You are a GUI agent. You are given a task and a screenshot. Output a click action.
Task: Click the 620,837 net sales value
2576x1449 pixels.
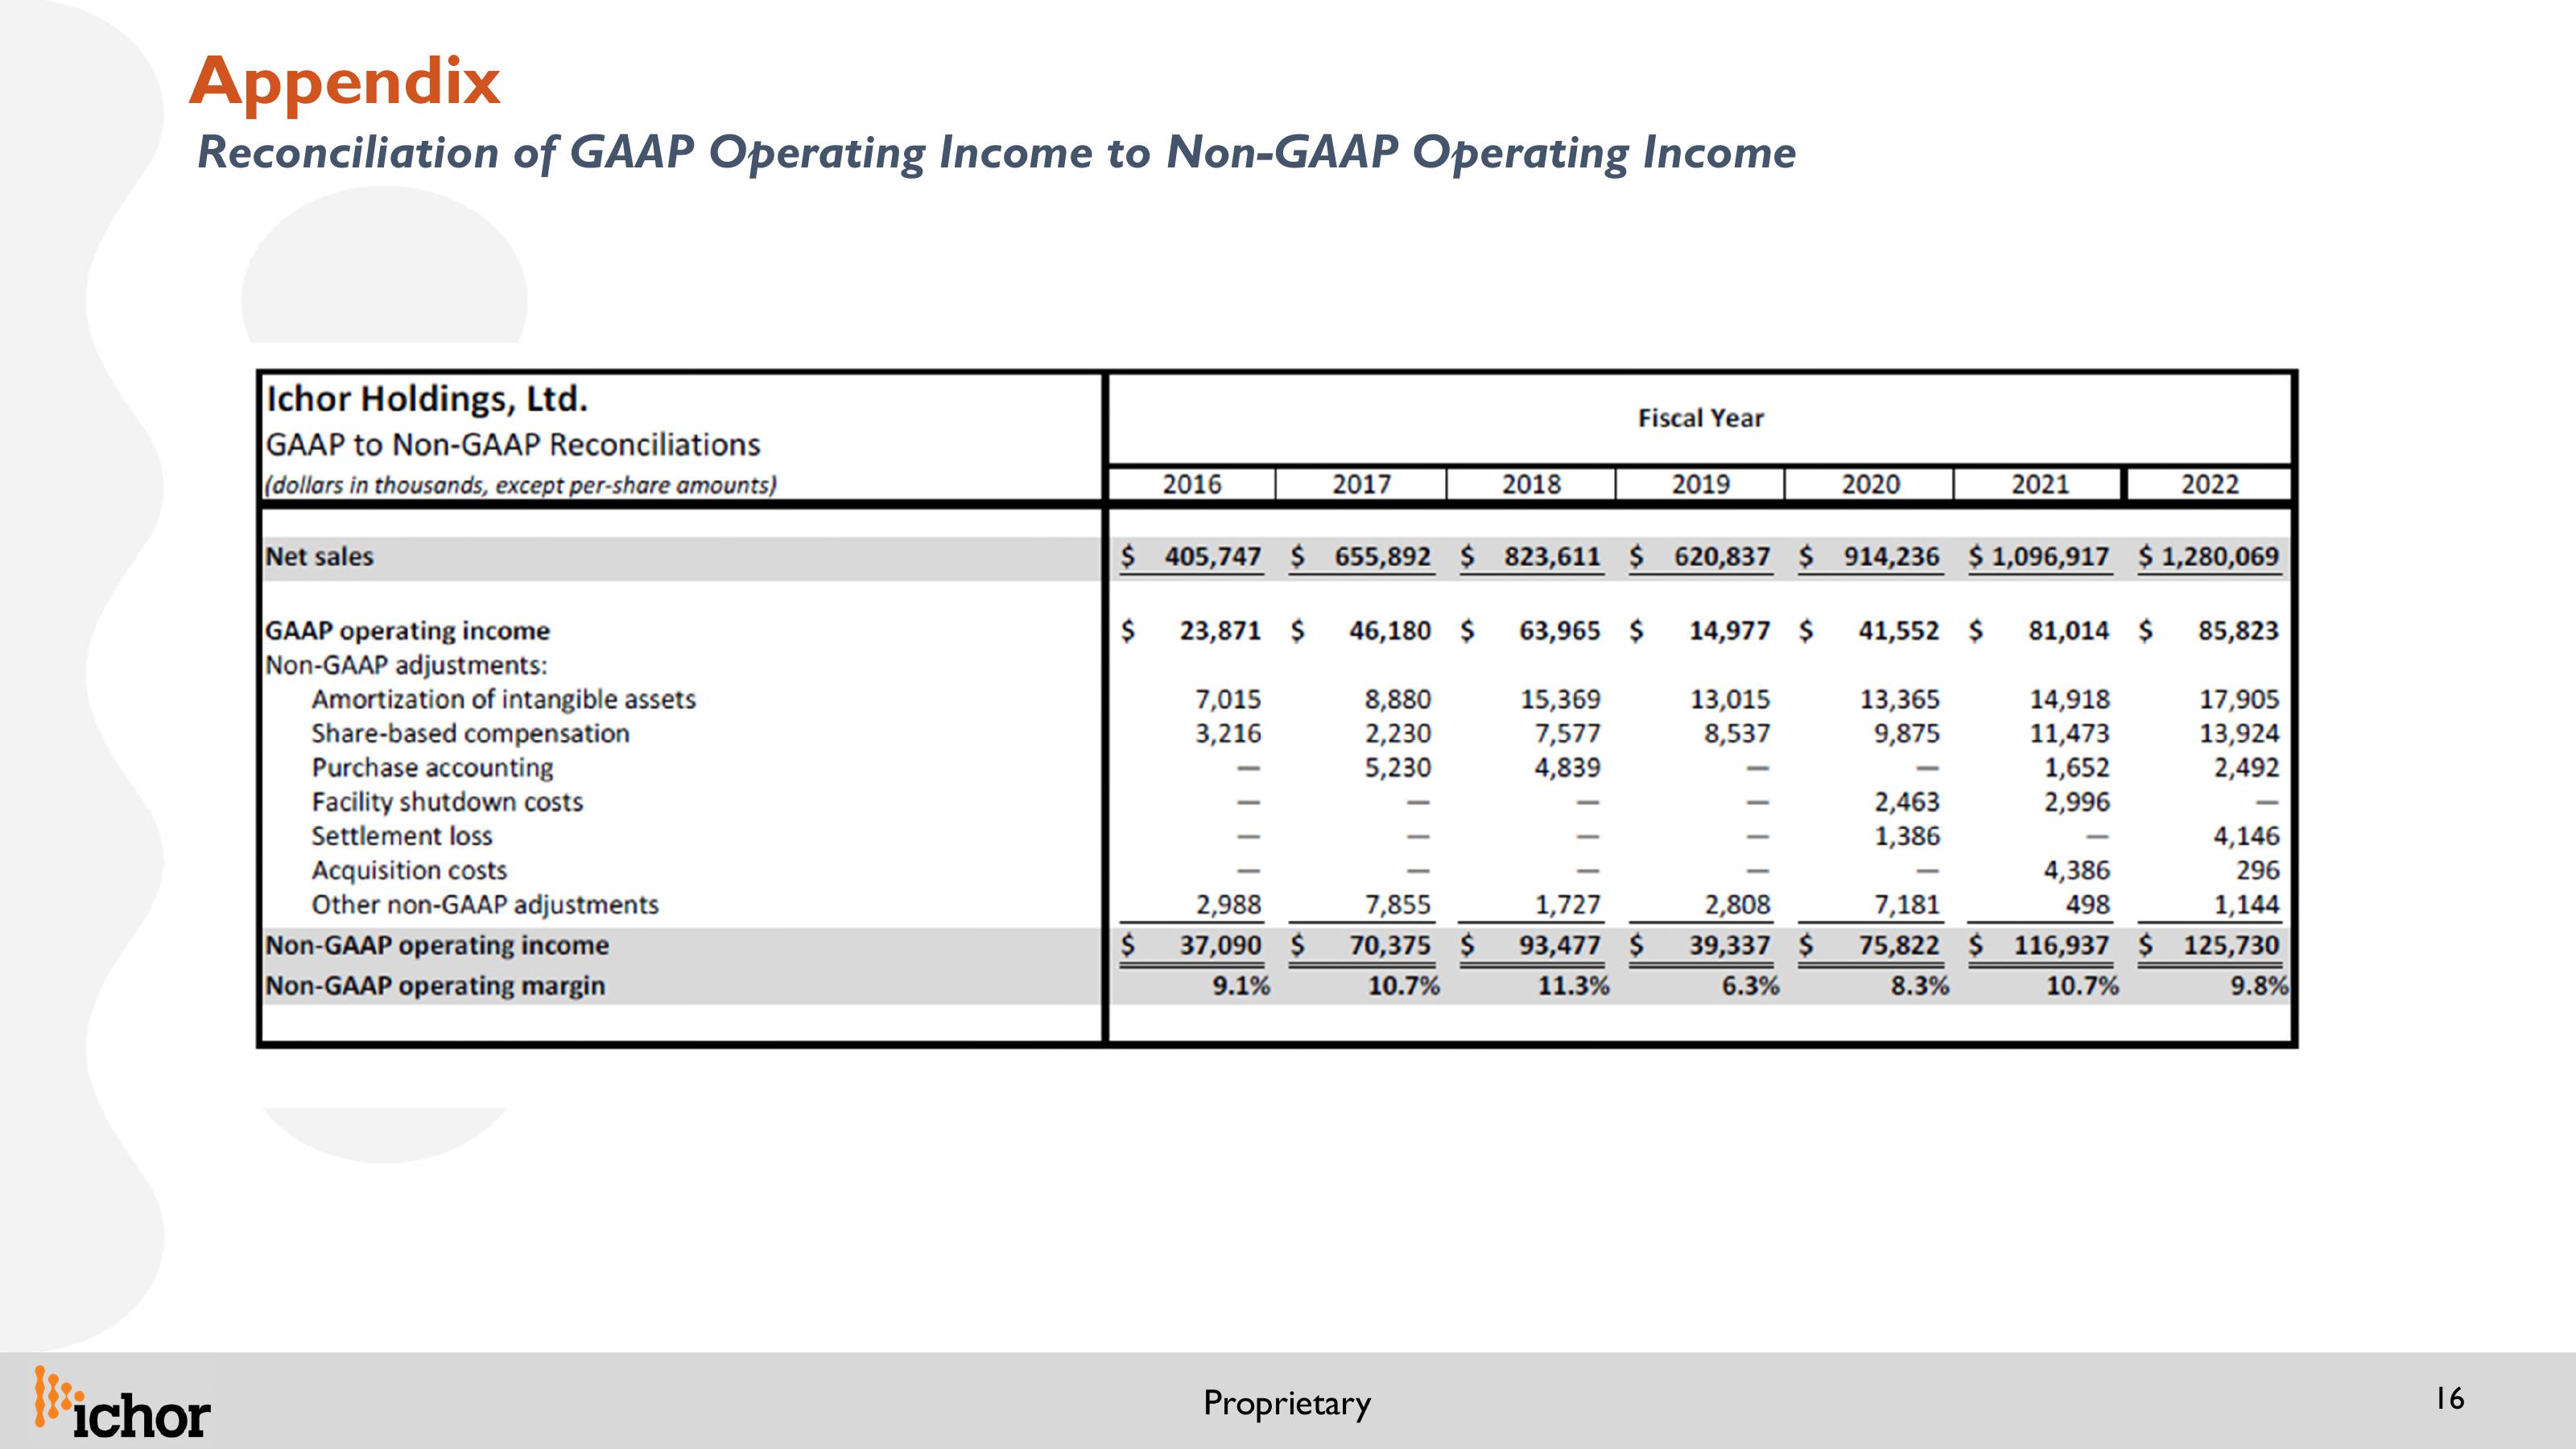pos(1722,557)
